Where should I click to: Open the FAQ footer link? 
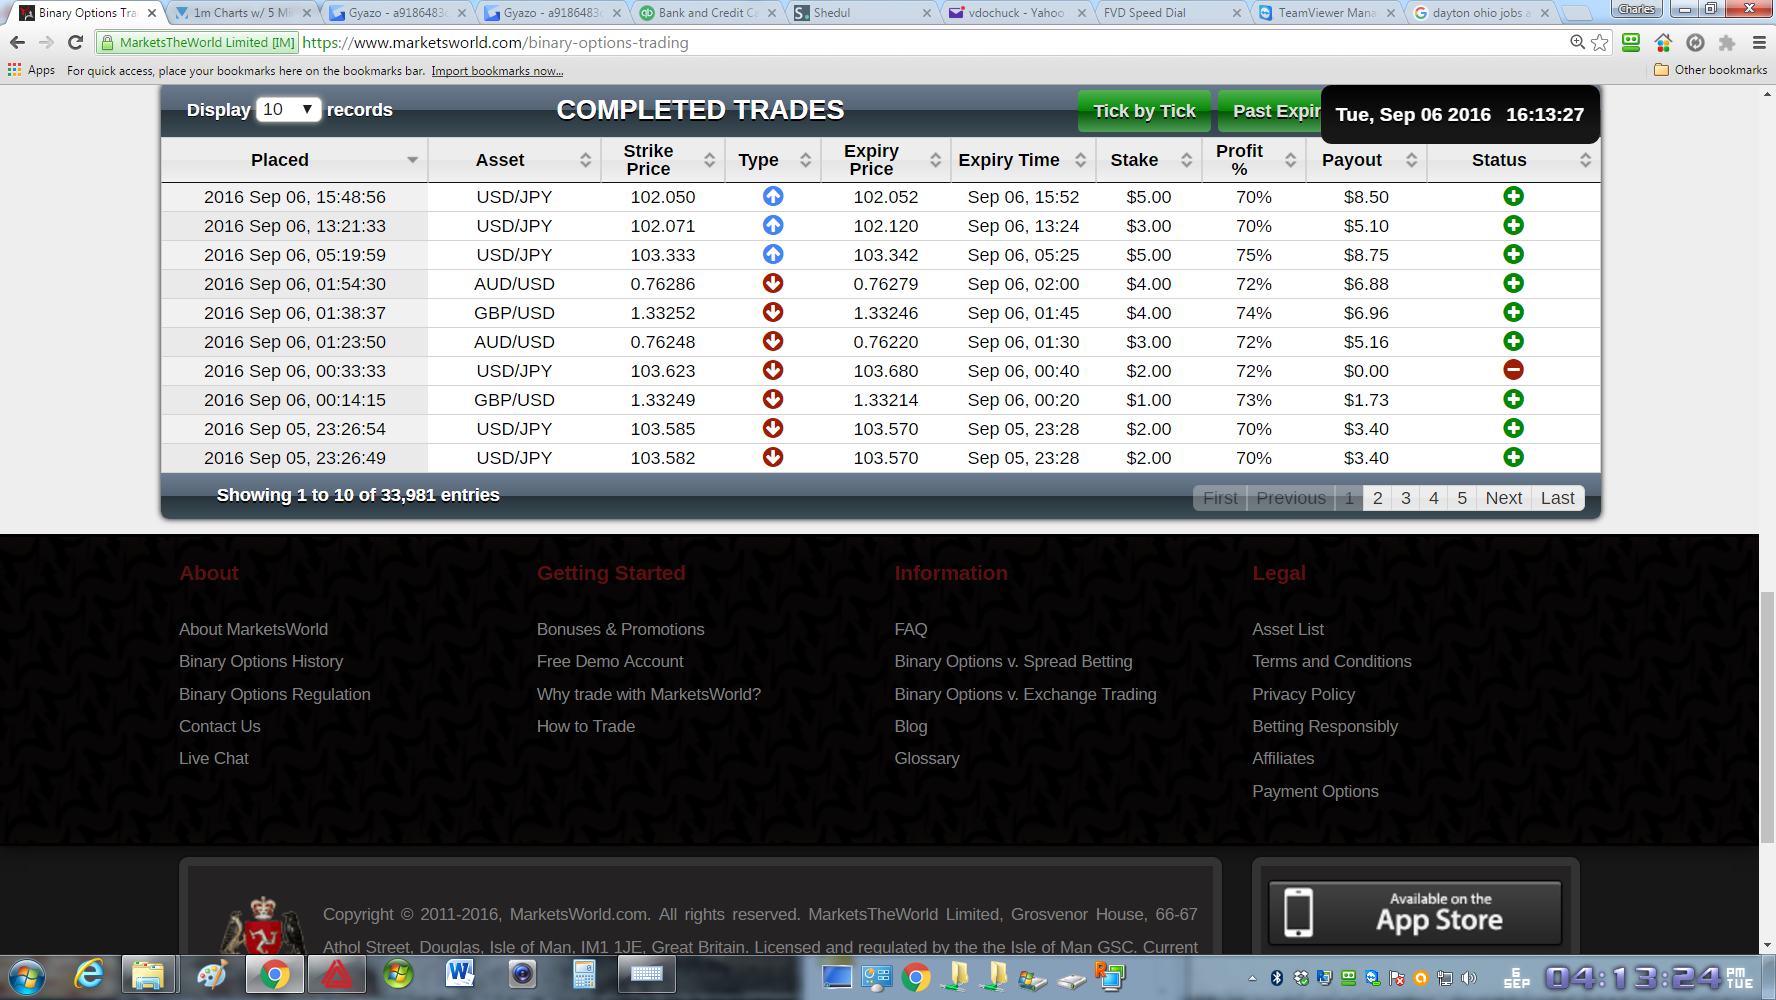tap(911, 629)
